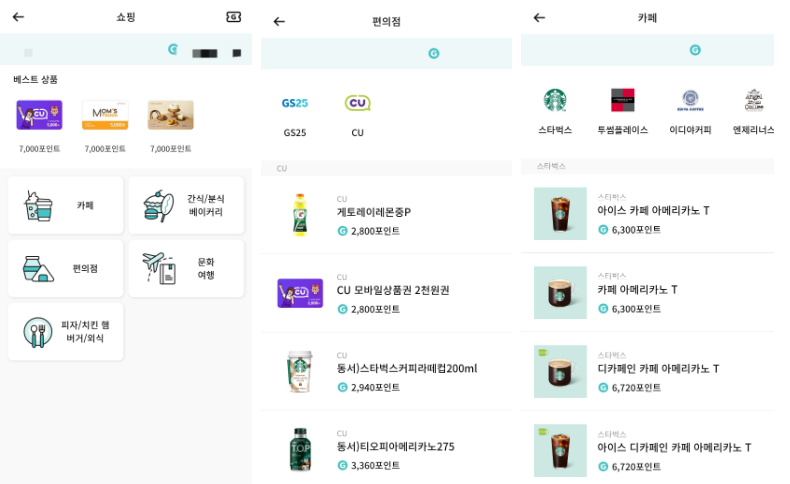Go back from the 편의점 screen
790x484 pixels.
click(x=279, y=21)
